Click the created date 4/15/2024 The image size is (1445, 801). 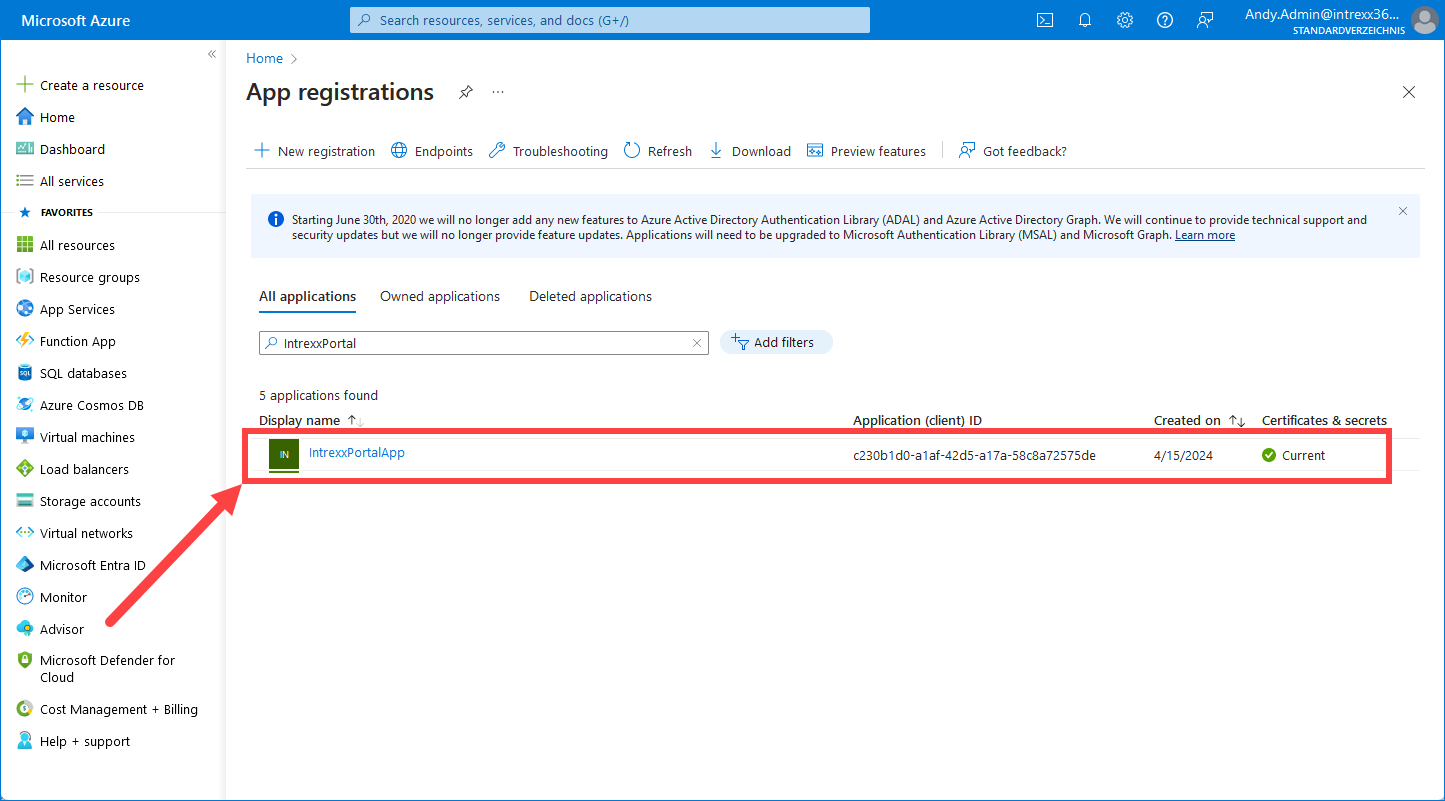(x=1183, y=455)
